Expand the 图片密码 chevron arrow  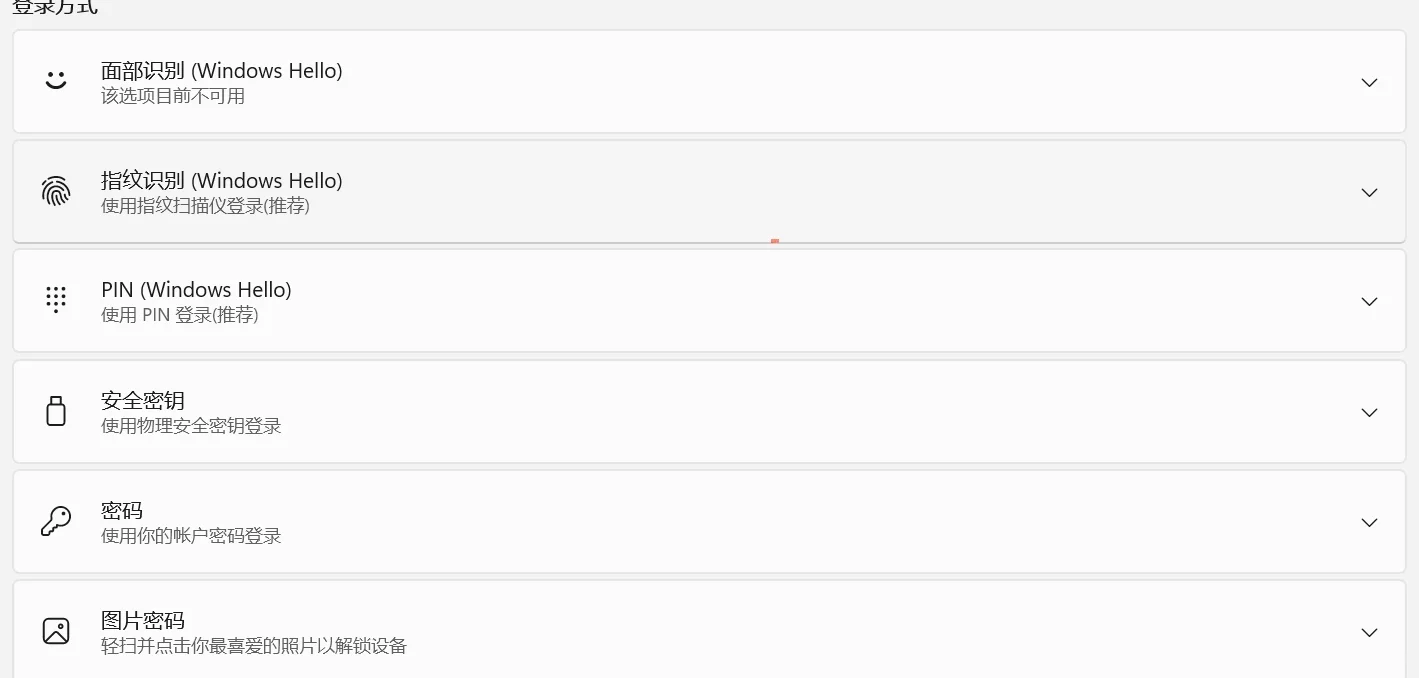(x=1369, y=632)
